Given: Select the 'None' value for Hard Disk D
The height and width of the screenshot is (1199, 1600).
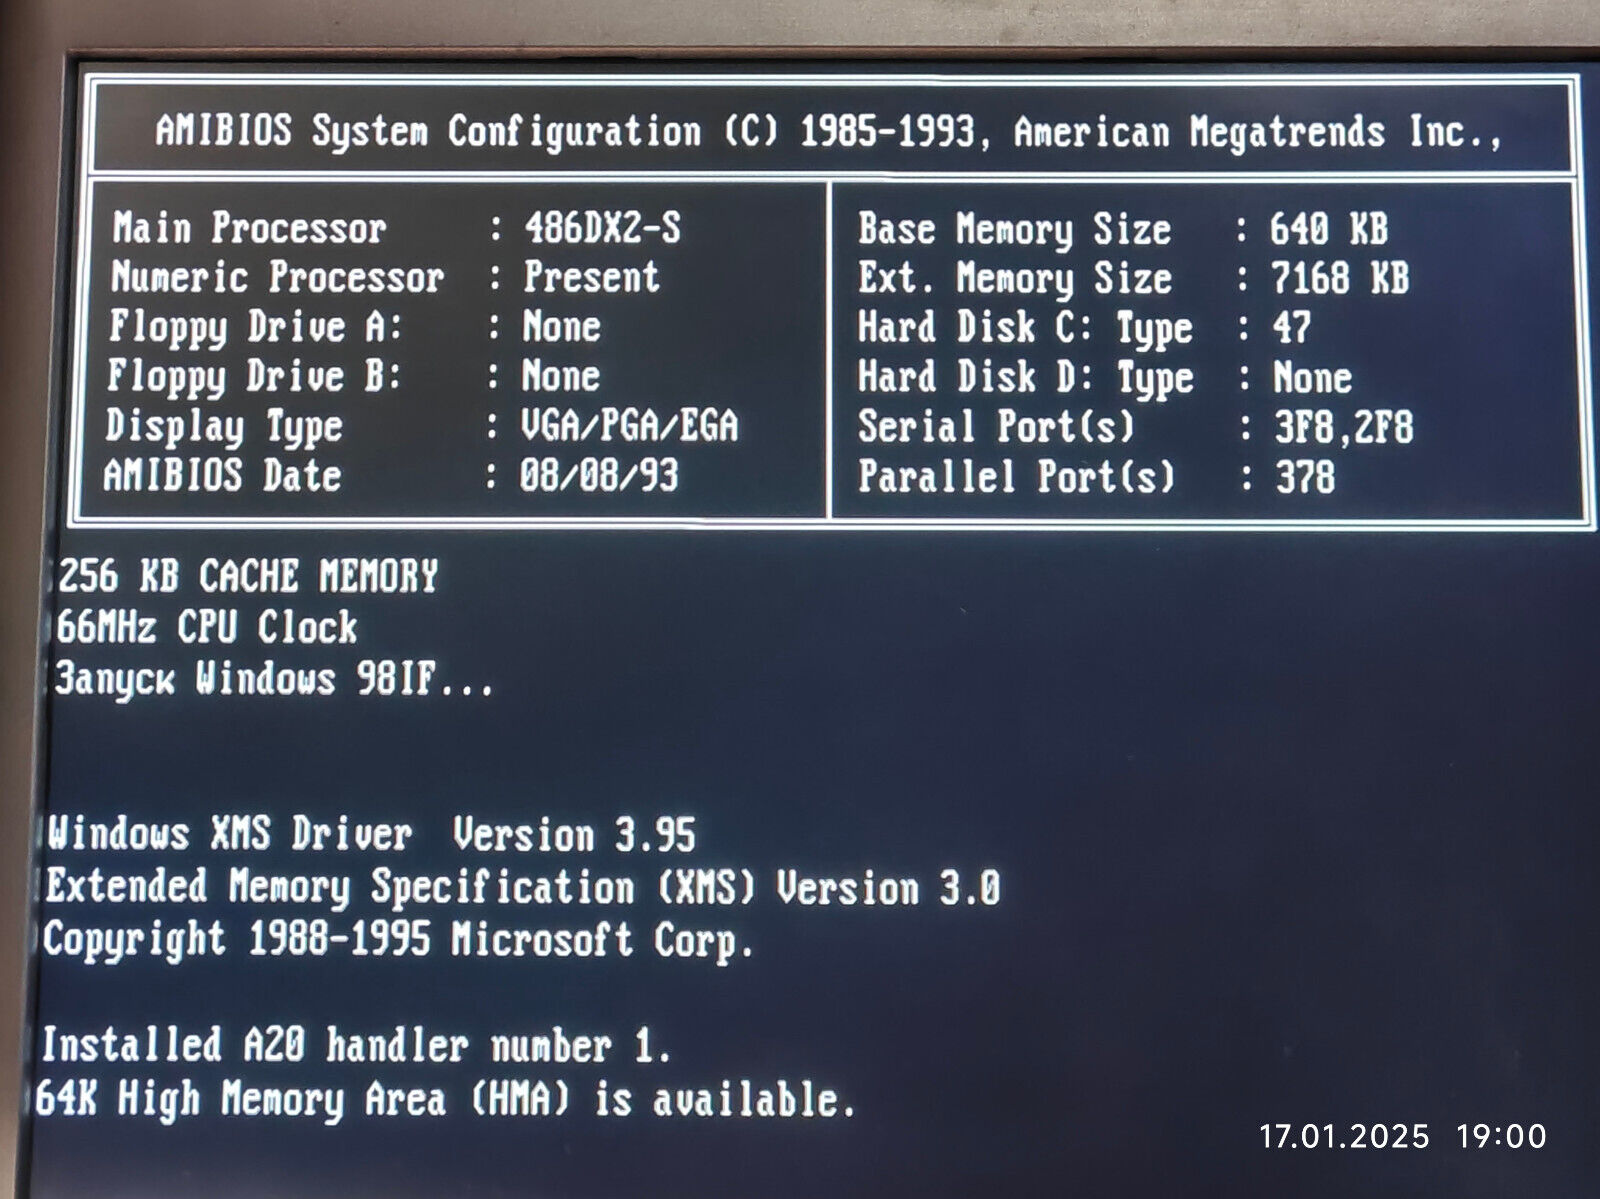Looking at the screenshot, I should pos(1312,378).
